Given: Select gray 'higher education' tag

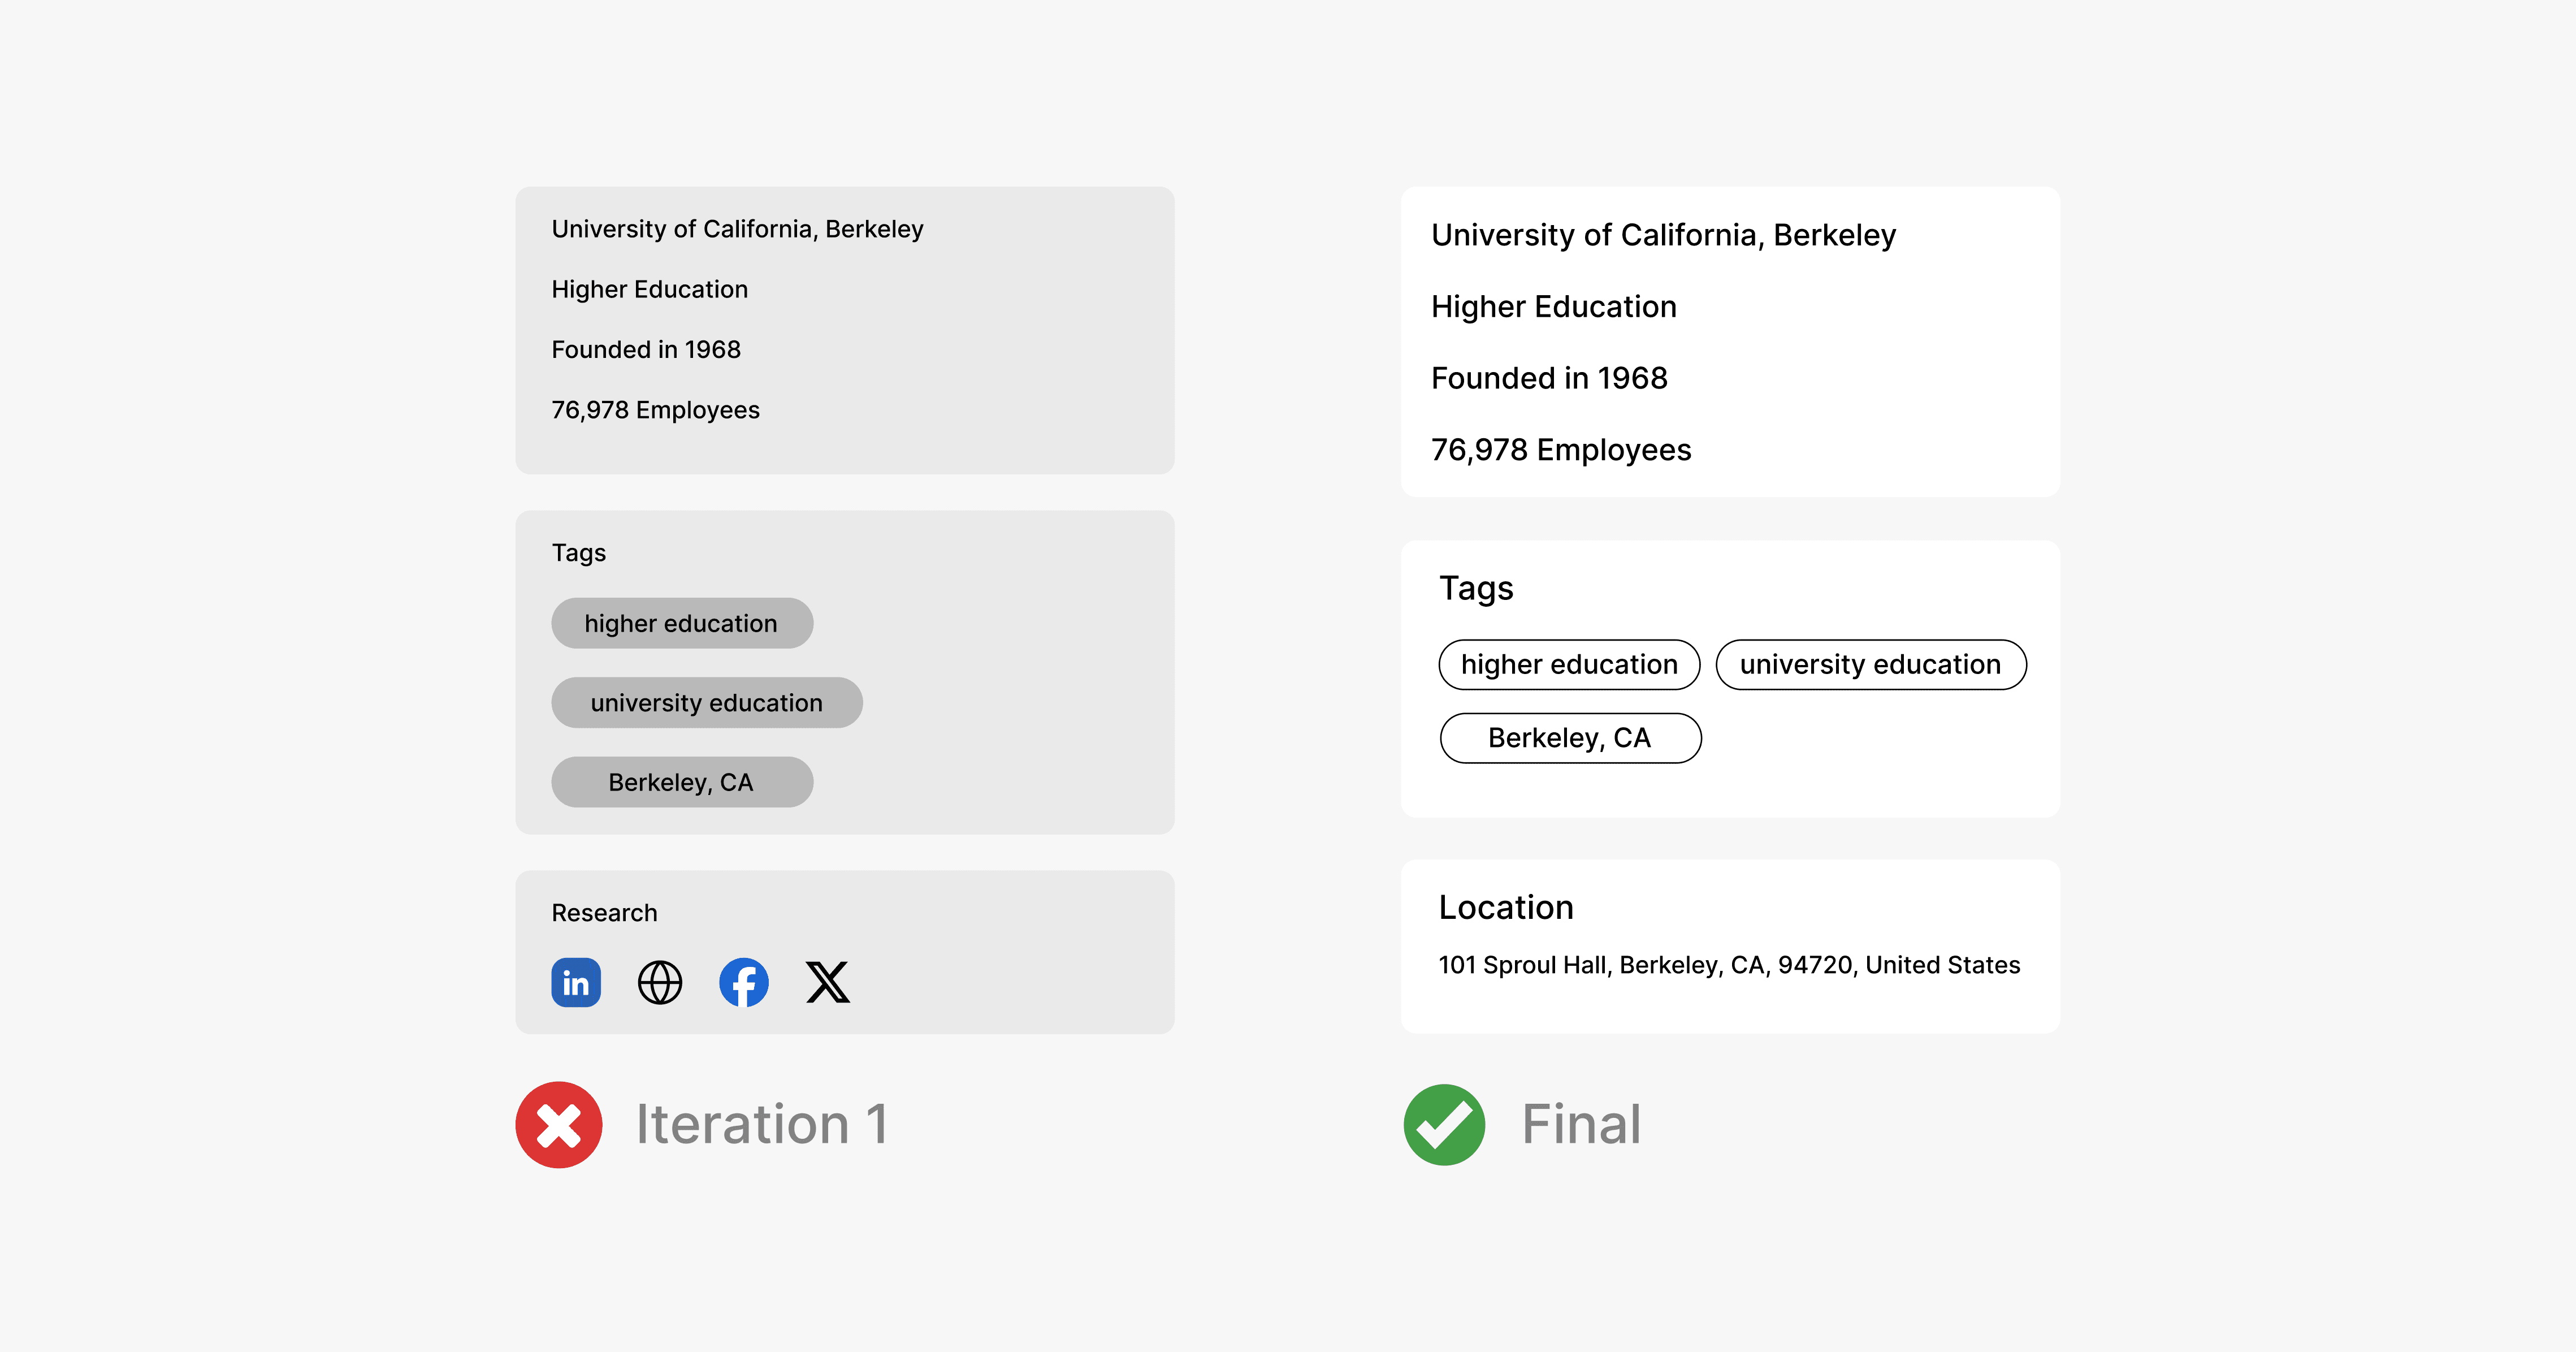Looking at the screenshot, I should (x=682, y=623).
